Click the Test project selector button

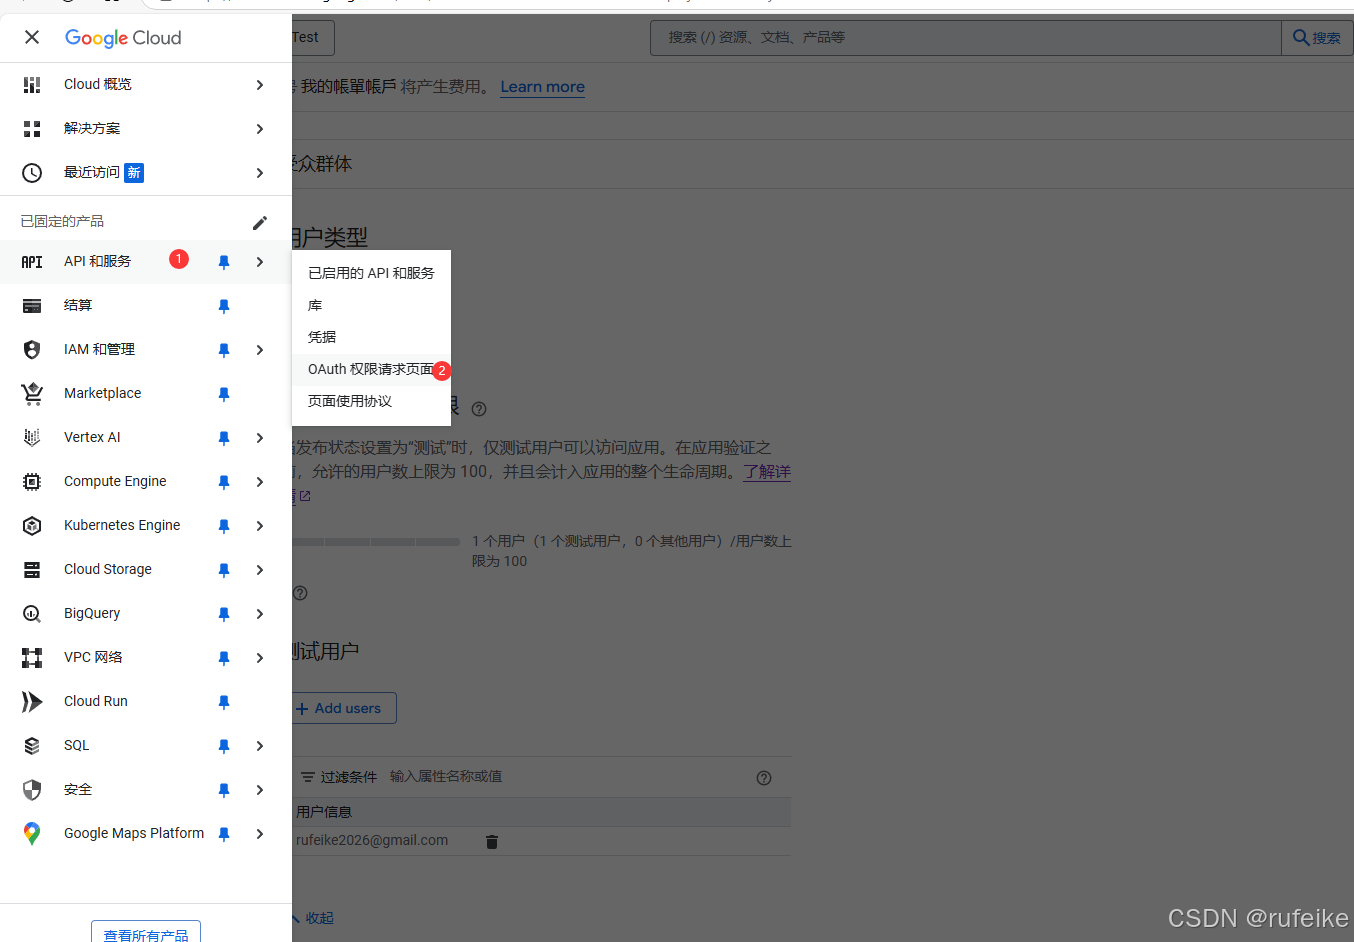pyautogui.click(x=313, y=38)
